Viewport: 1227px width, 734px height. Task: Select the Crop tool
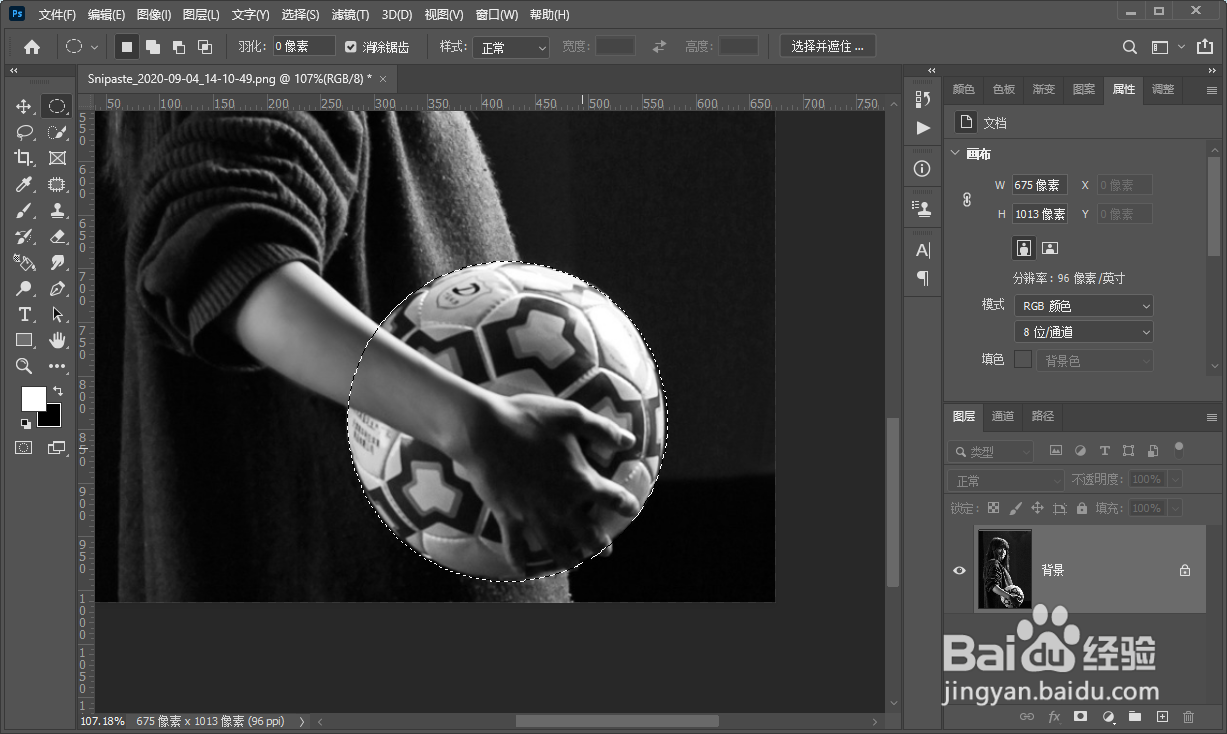pyautogui.click(x=24, y=158)
